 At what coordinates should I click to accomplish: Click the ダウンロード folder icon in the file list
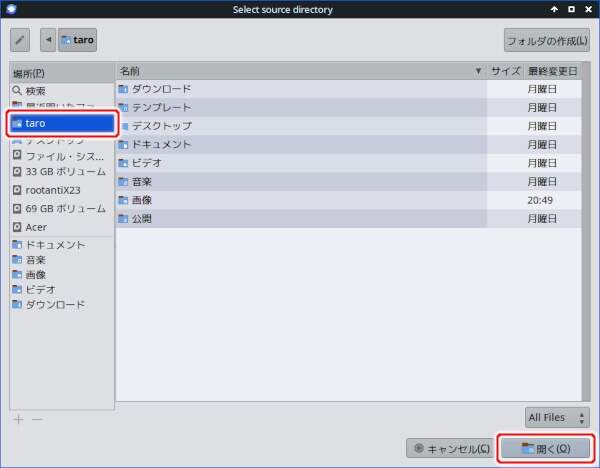(x=123, y=89)
